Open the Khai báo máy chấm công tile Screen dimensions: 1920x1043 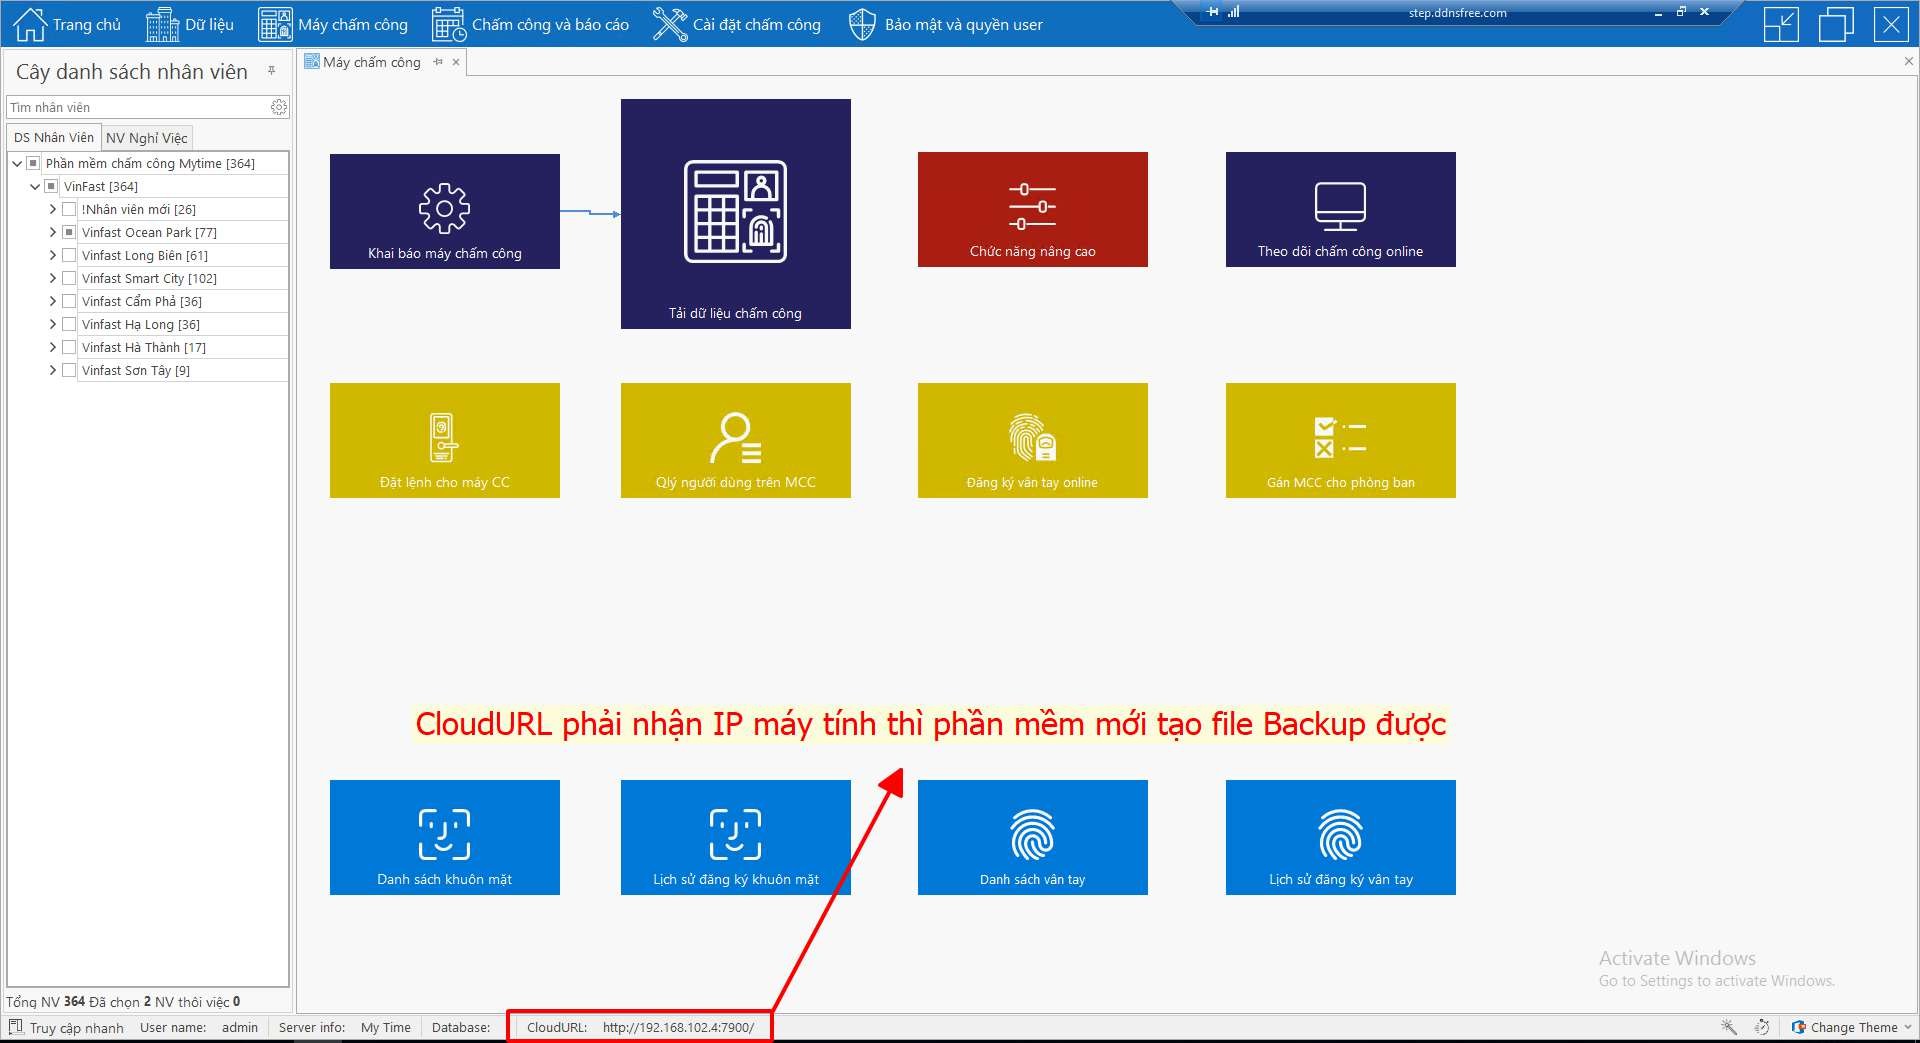click(444, 211)
